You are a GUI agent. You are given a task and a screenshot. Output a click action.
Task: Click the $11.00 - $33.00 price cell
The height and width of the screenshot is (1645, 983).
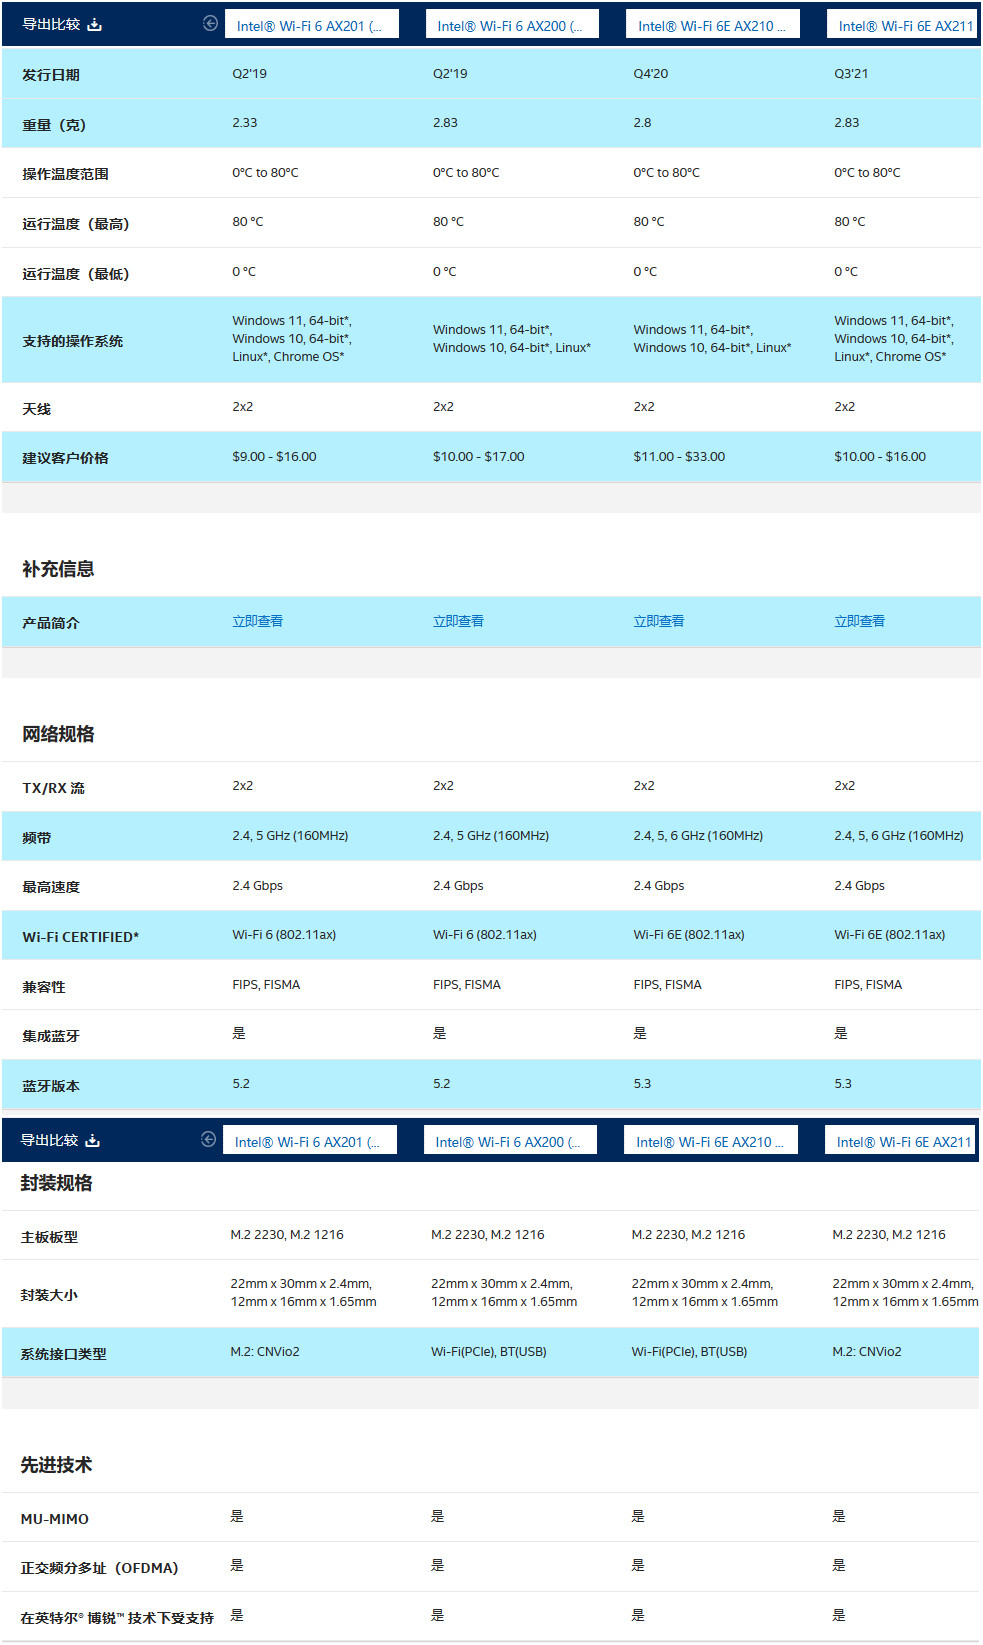679,457
